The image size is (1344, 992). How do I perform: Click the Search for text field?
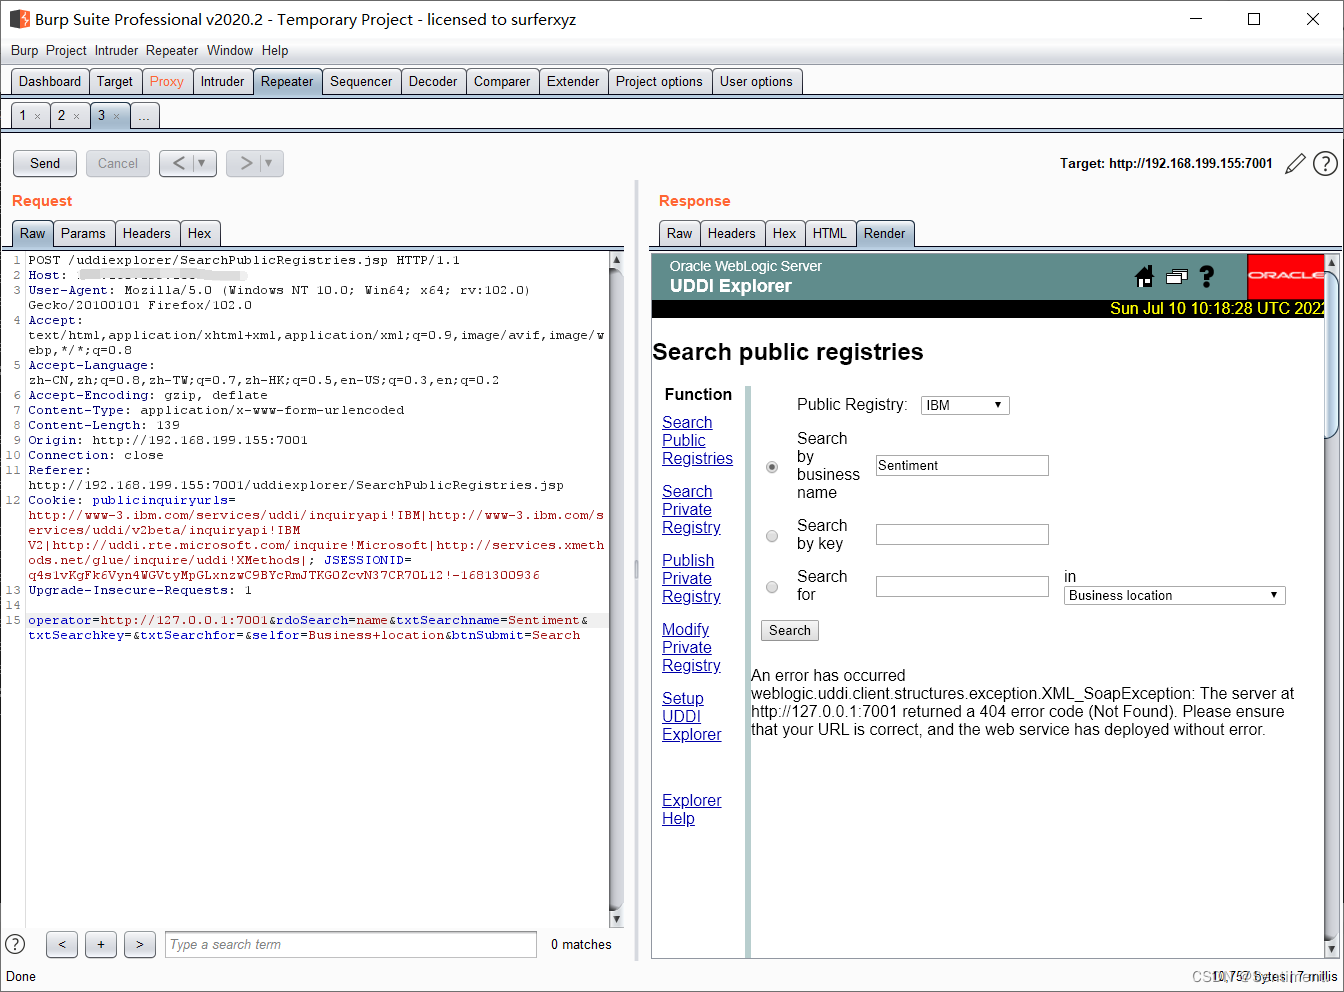[x=962, y=586]
